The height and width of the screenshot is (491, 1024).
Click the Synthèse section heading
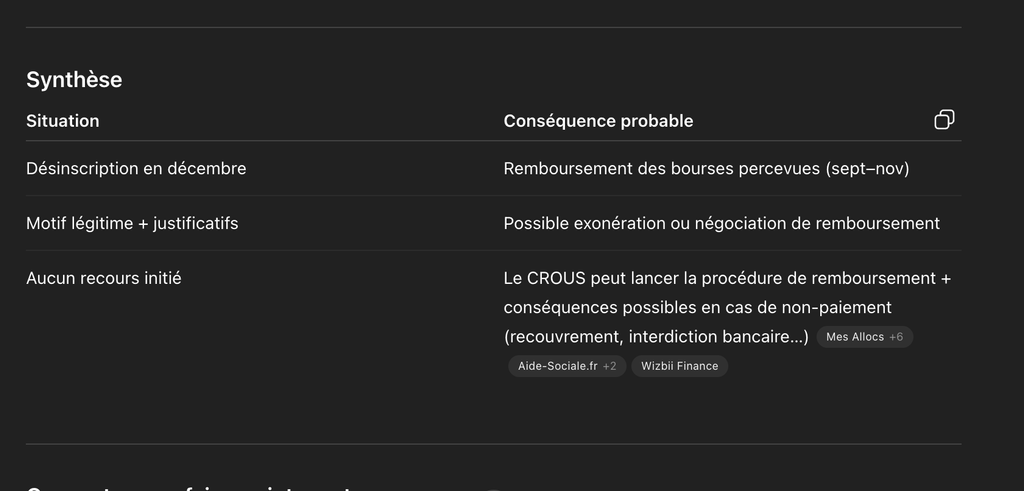74,80
